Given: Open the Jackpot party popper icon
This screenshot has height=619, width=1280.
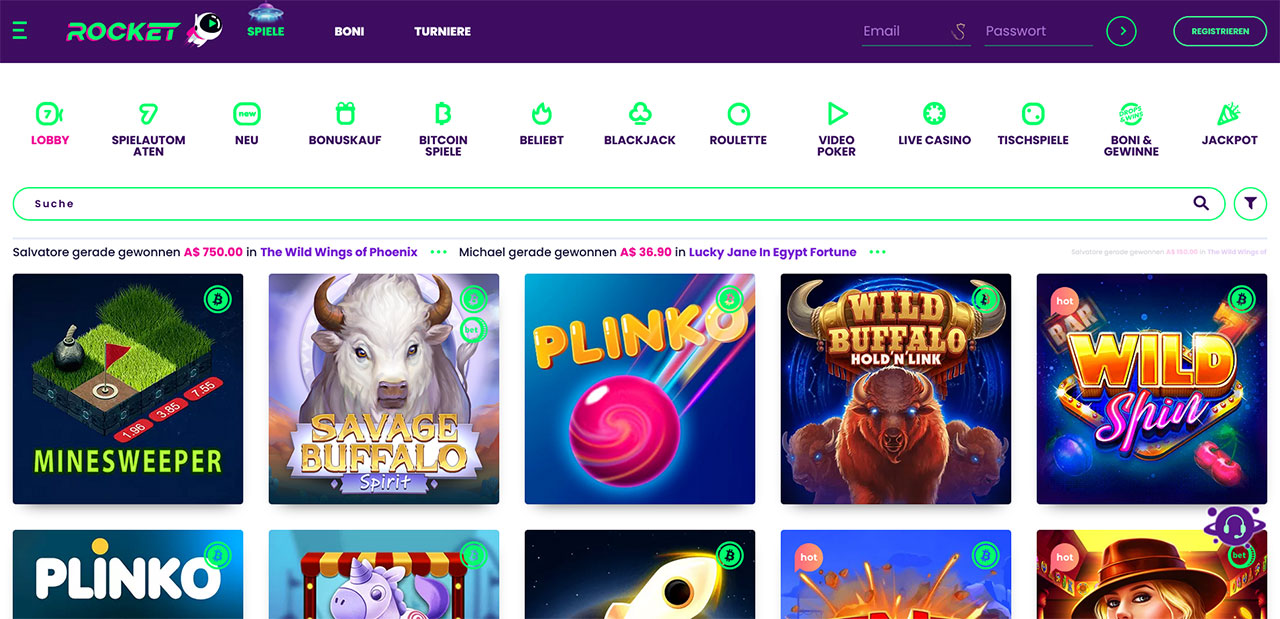Looking at the screenshot, I should pos(1229,113).
